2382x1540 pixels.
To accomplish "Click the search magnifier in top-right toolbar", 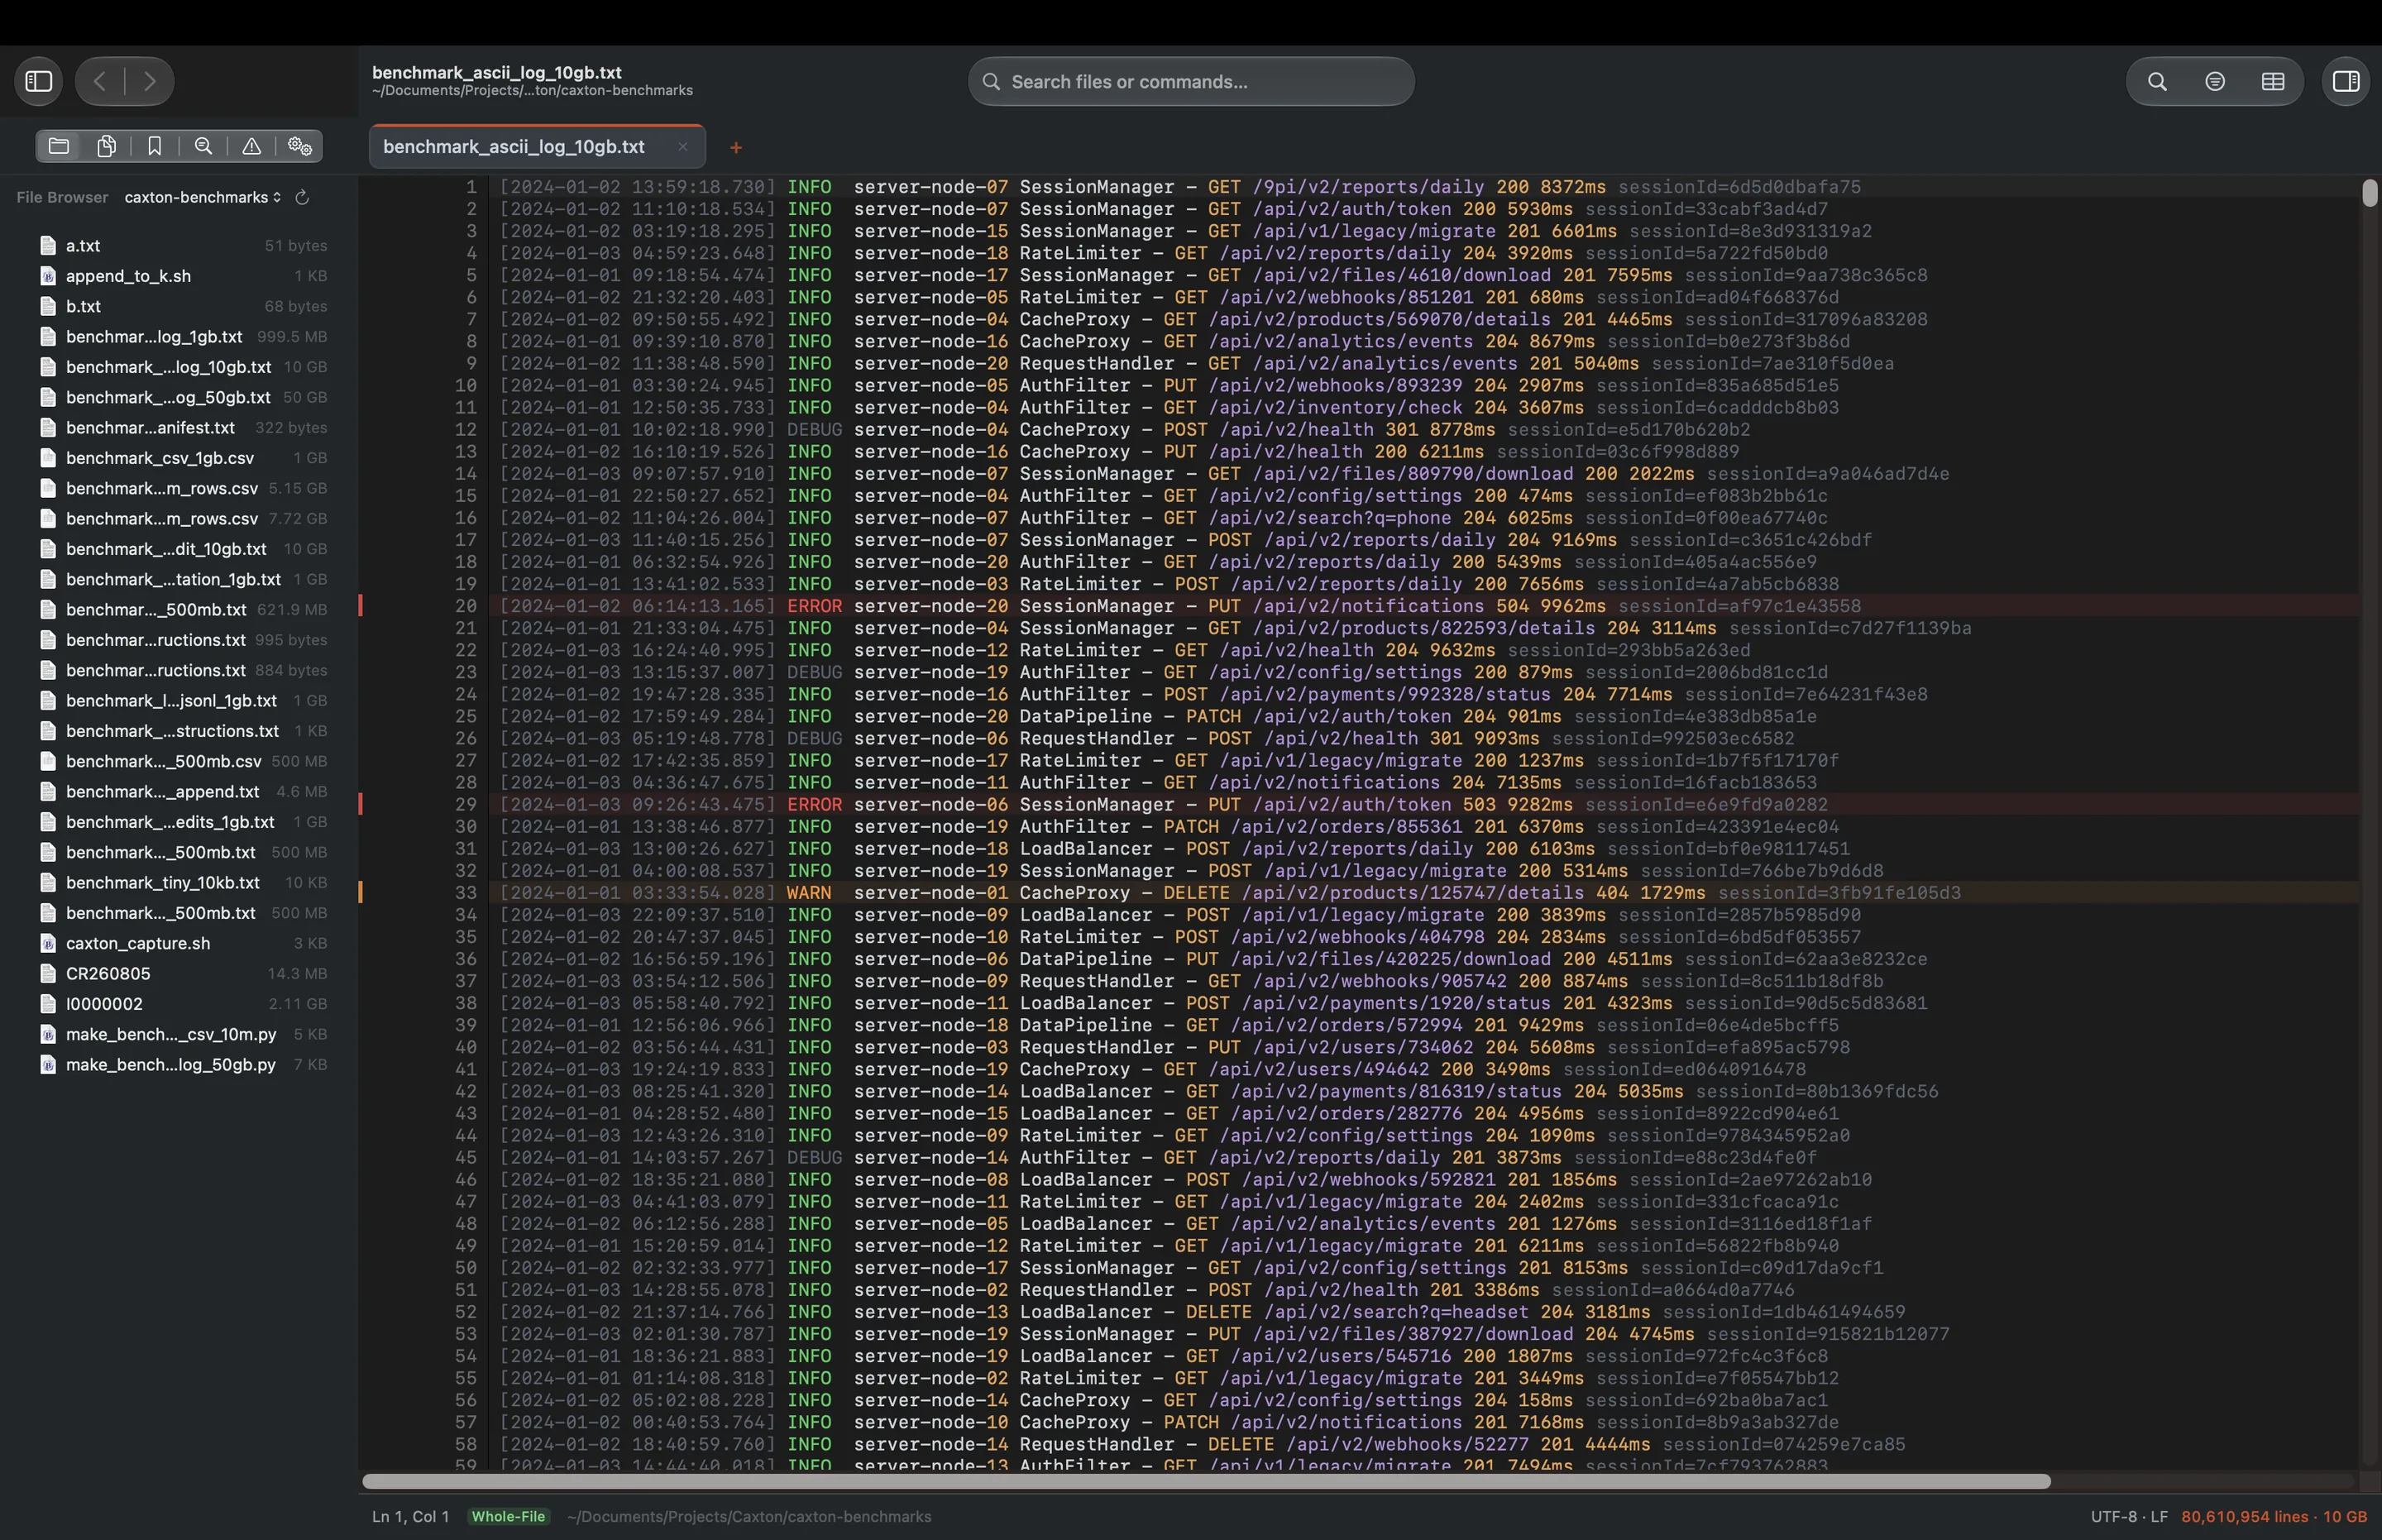I will coord(2157,81).
